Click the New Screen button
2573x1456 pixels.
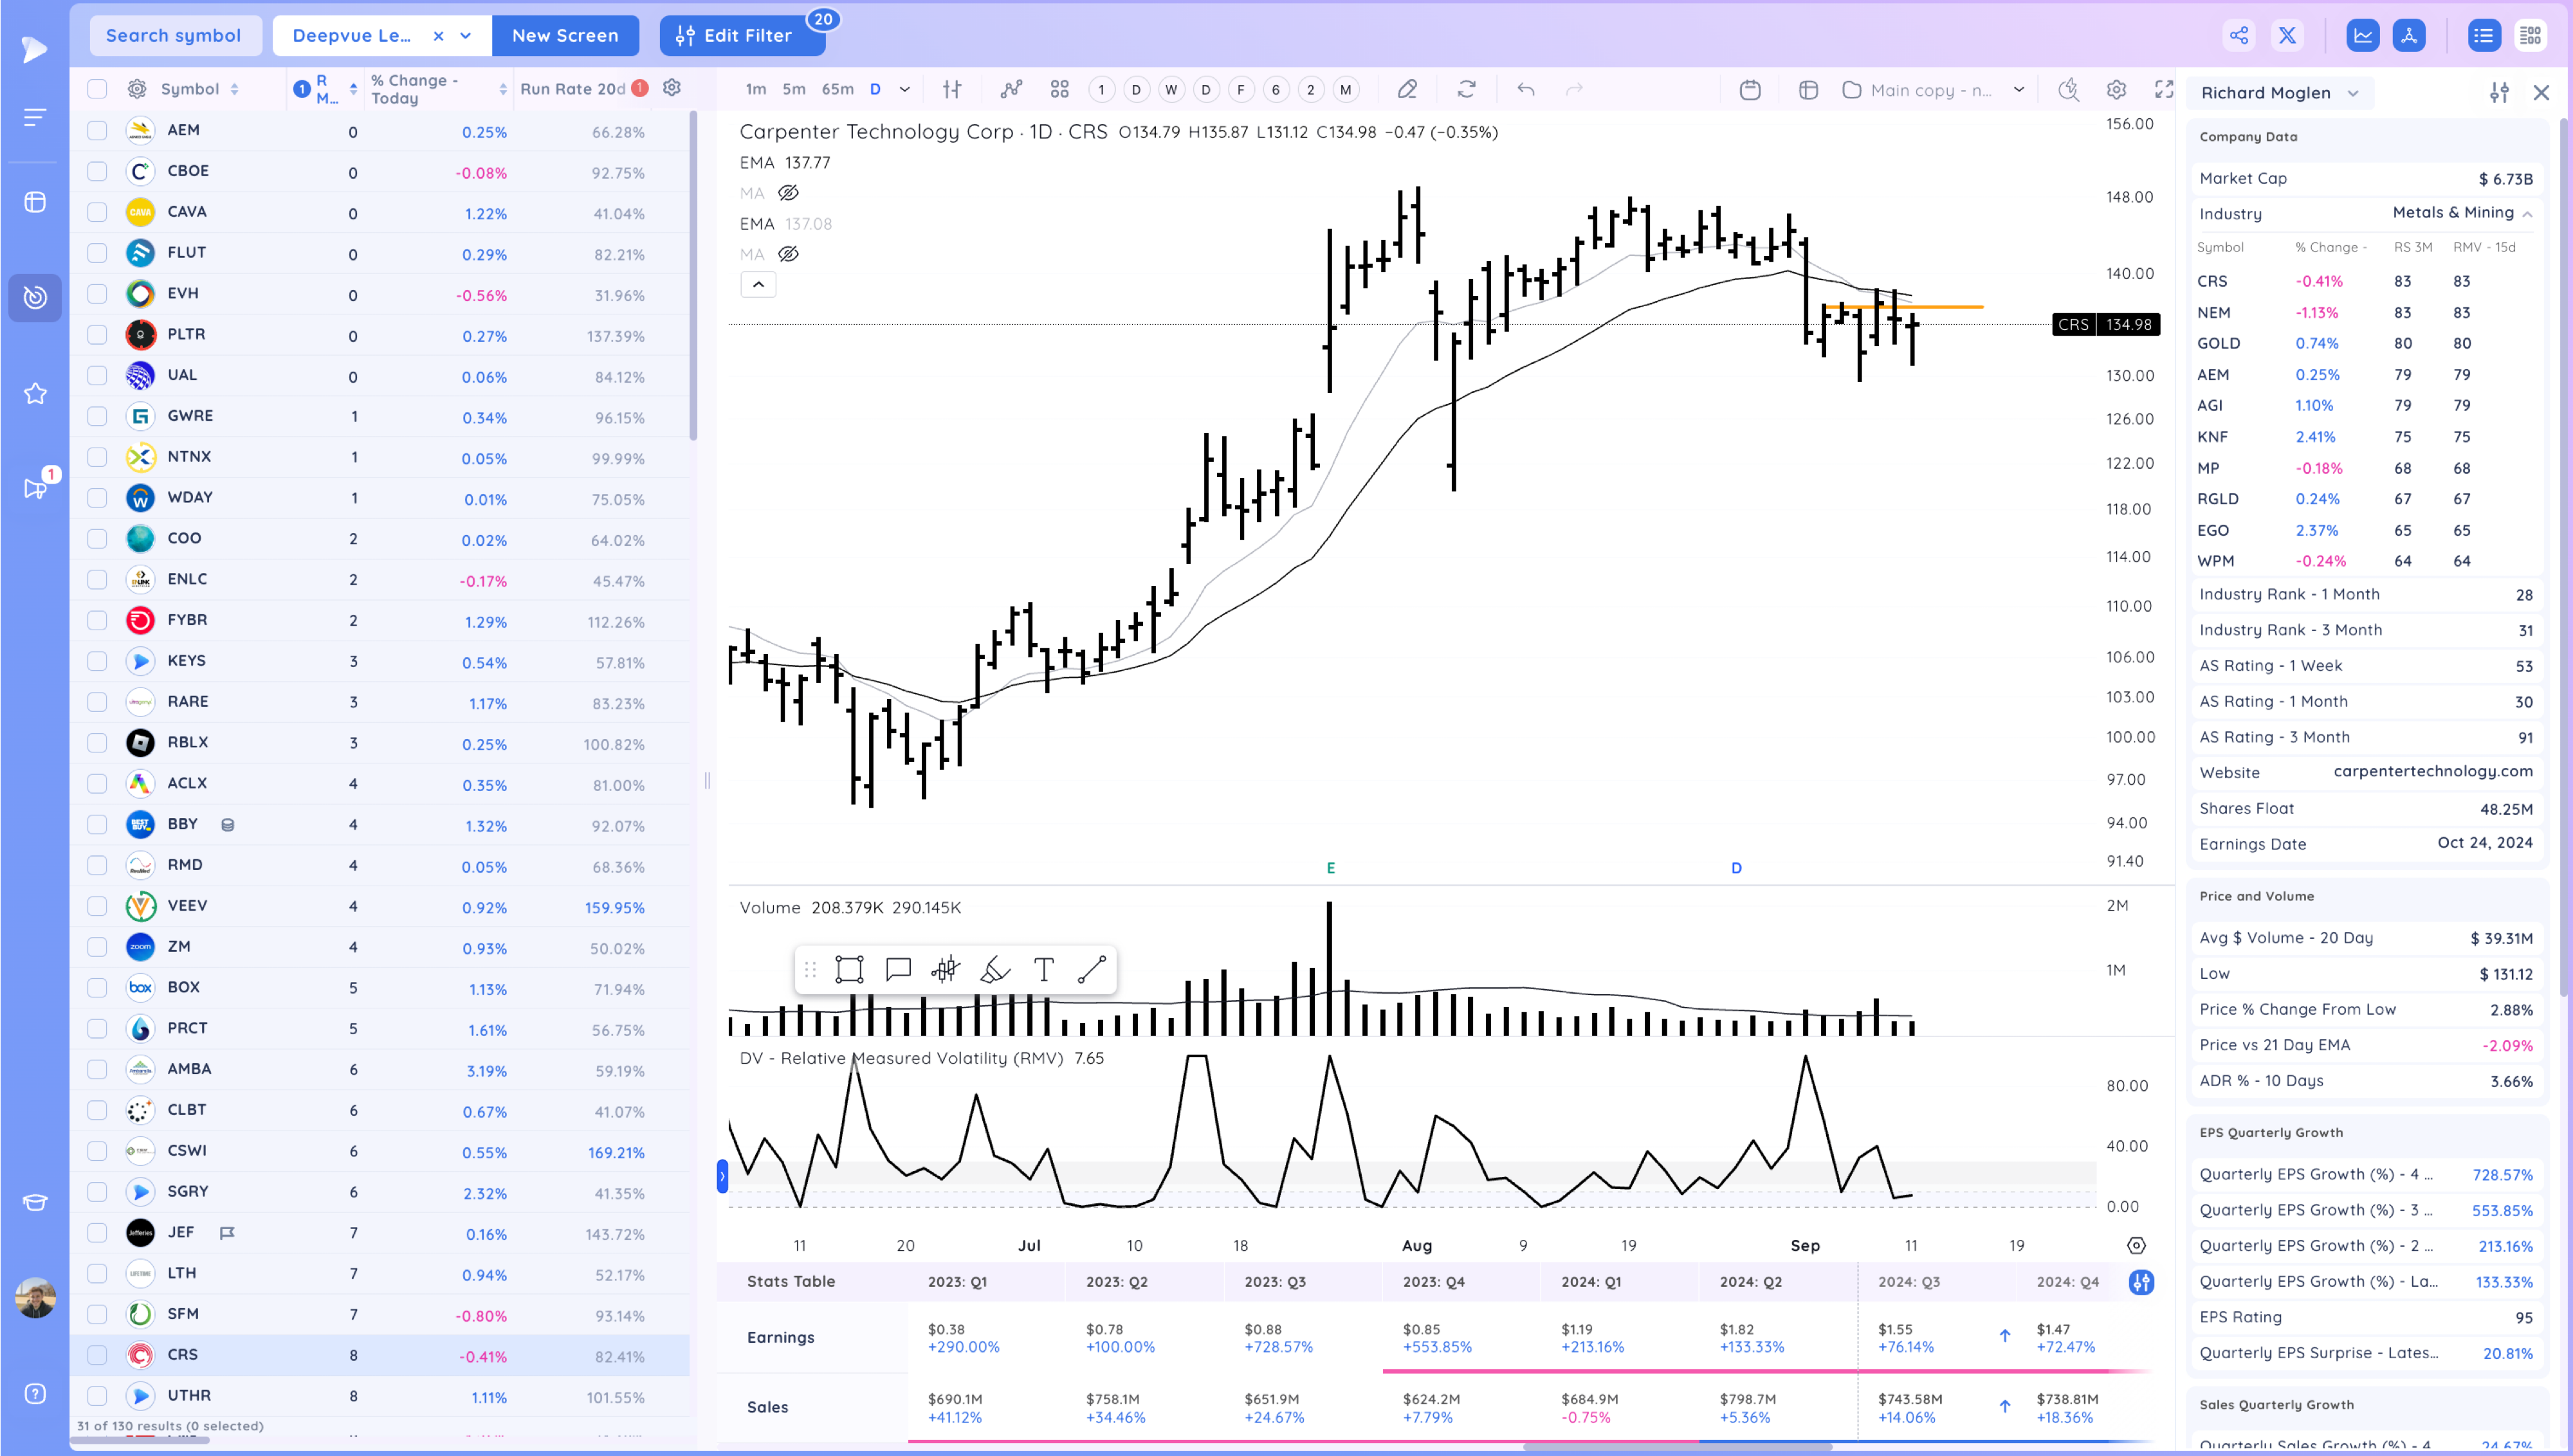point(565,36)
